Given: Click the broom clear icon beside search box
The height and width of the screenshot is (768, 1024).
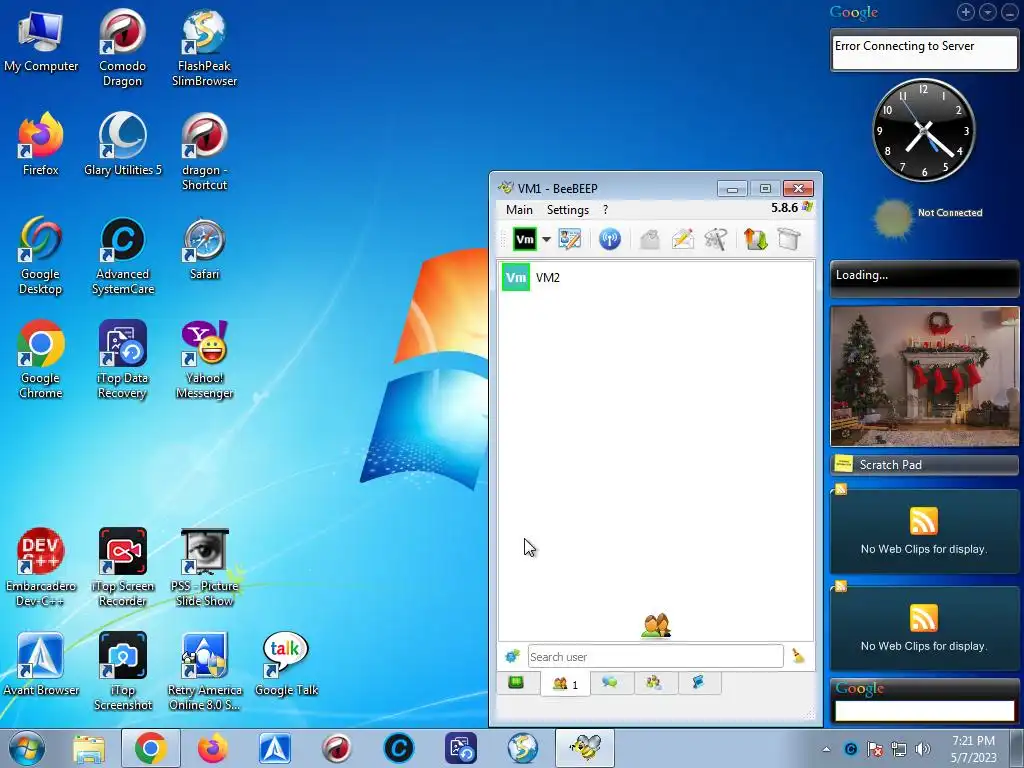Looking at the screenshot, I should pyautogui.click(x=798, y=656).
